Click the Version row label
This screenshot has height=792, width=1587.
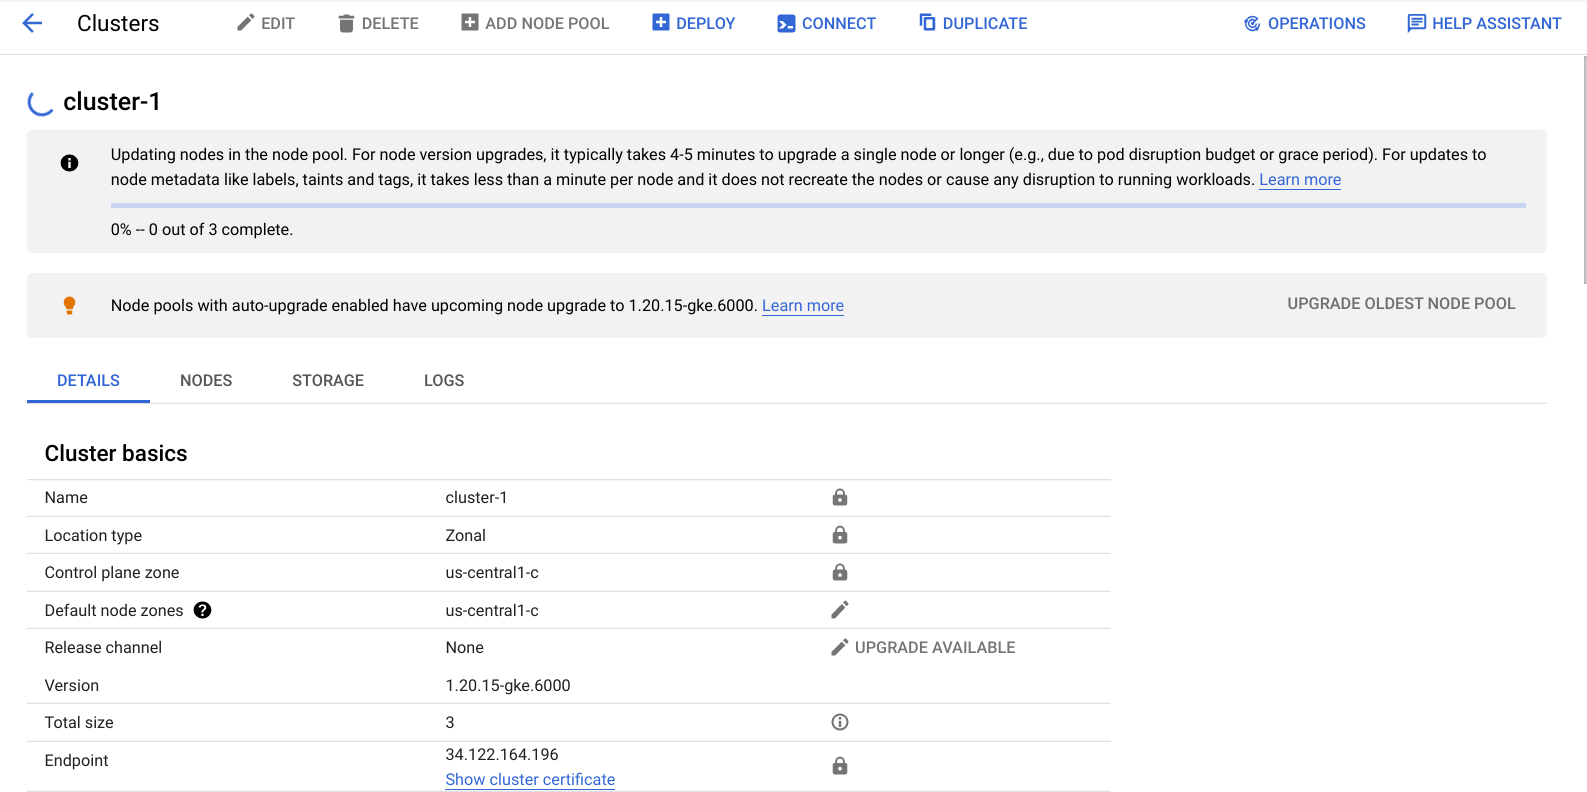(x=72, y=686)
